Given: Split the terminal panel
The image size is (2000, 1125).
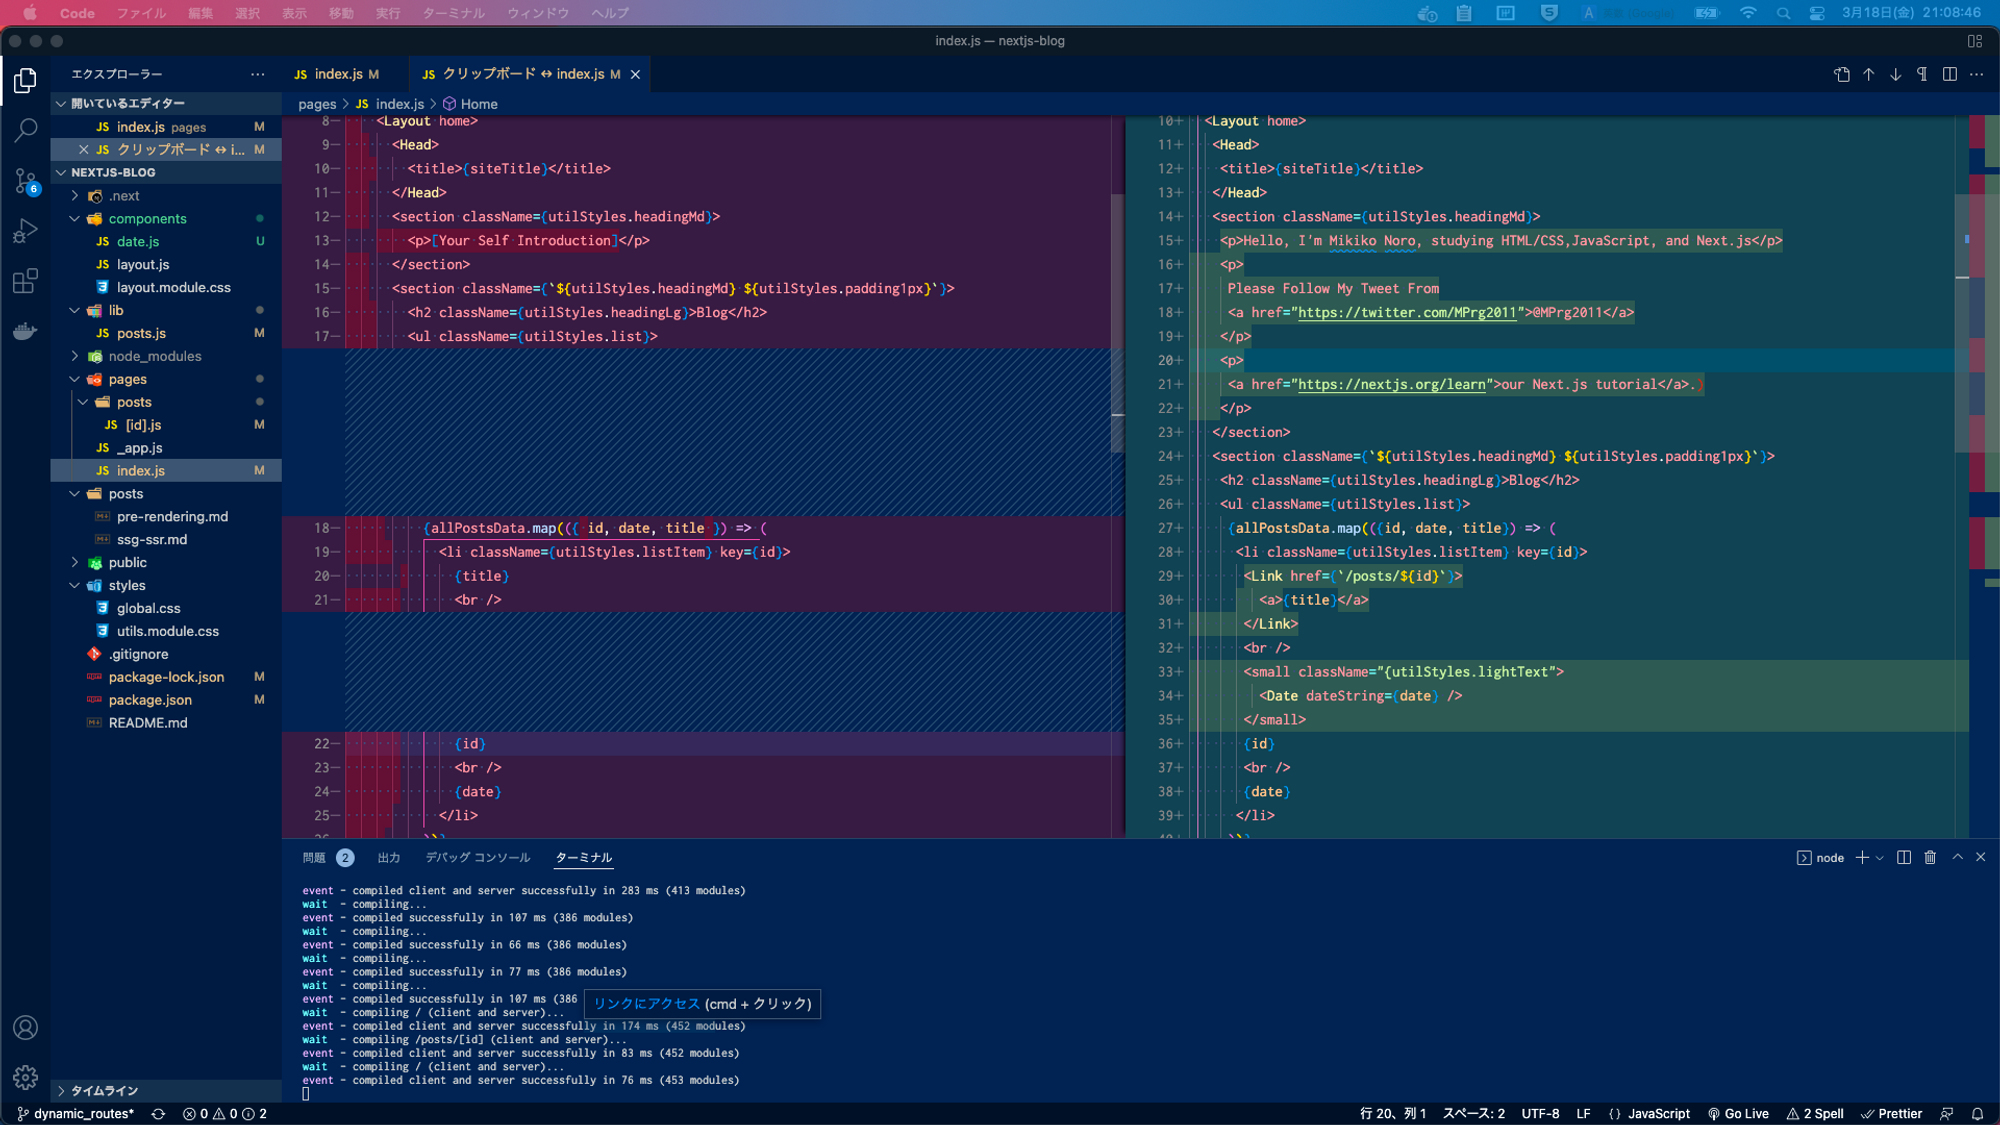Looking at the screenshot, I should click(1903, 858).
